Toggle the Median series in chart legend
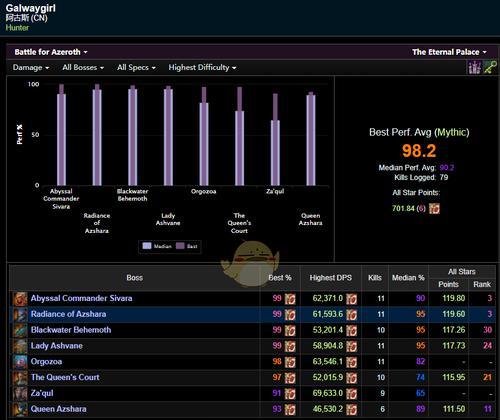Viewport: 500px width, 420px height. pyautogui.click(x=157, y=246)
